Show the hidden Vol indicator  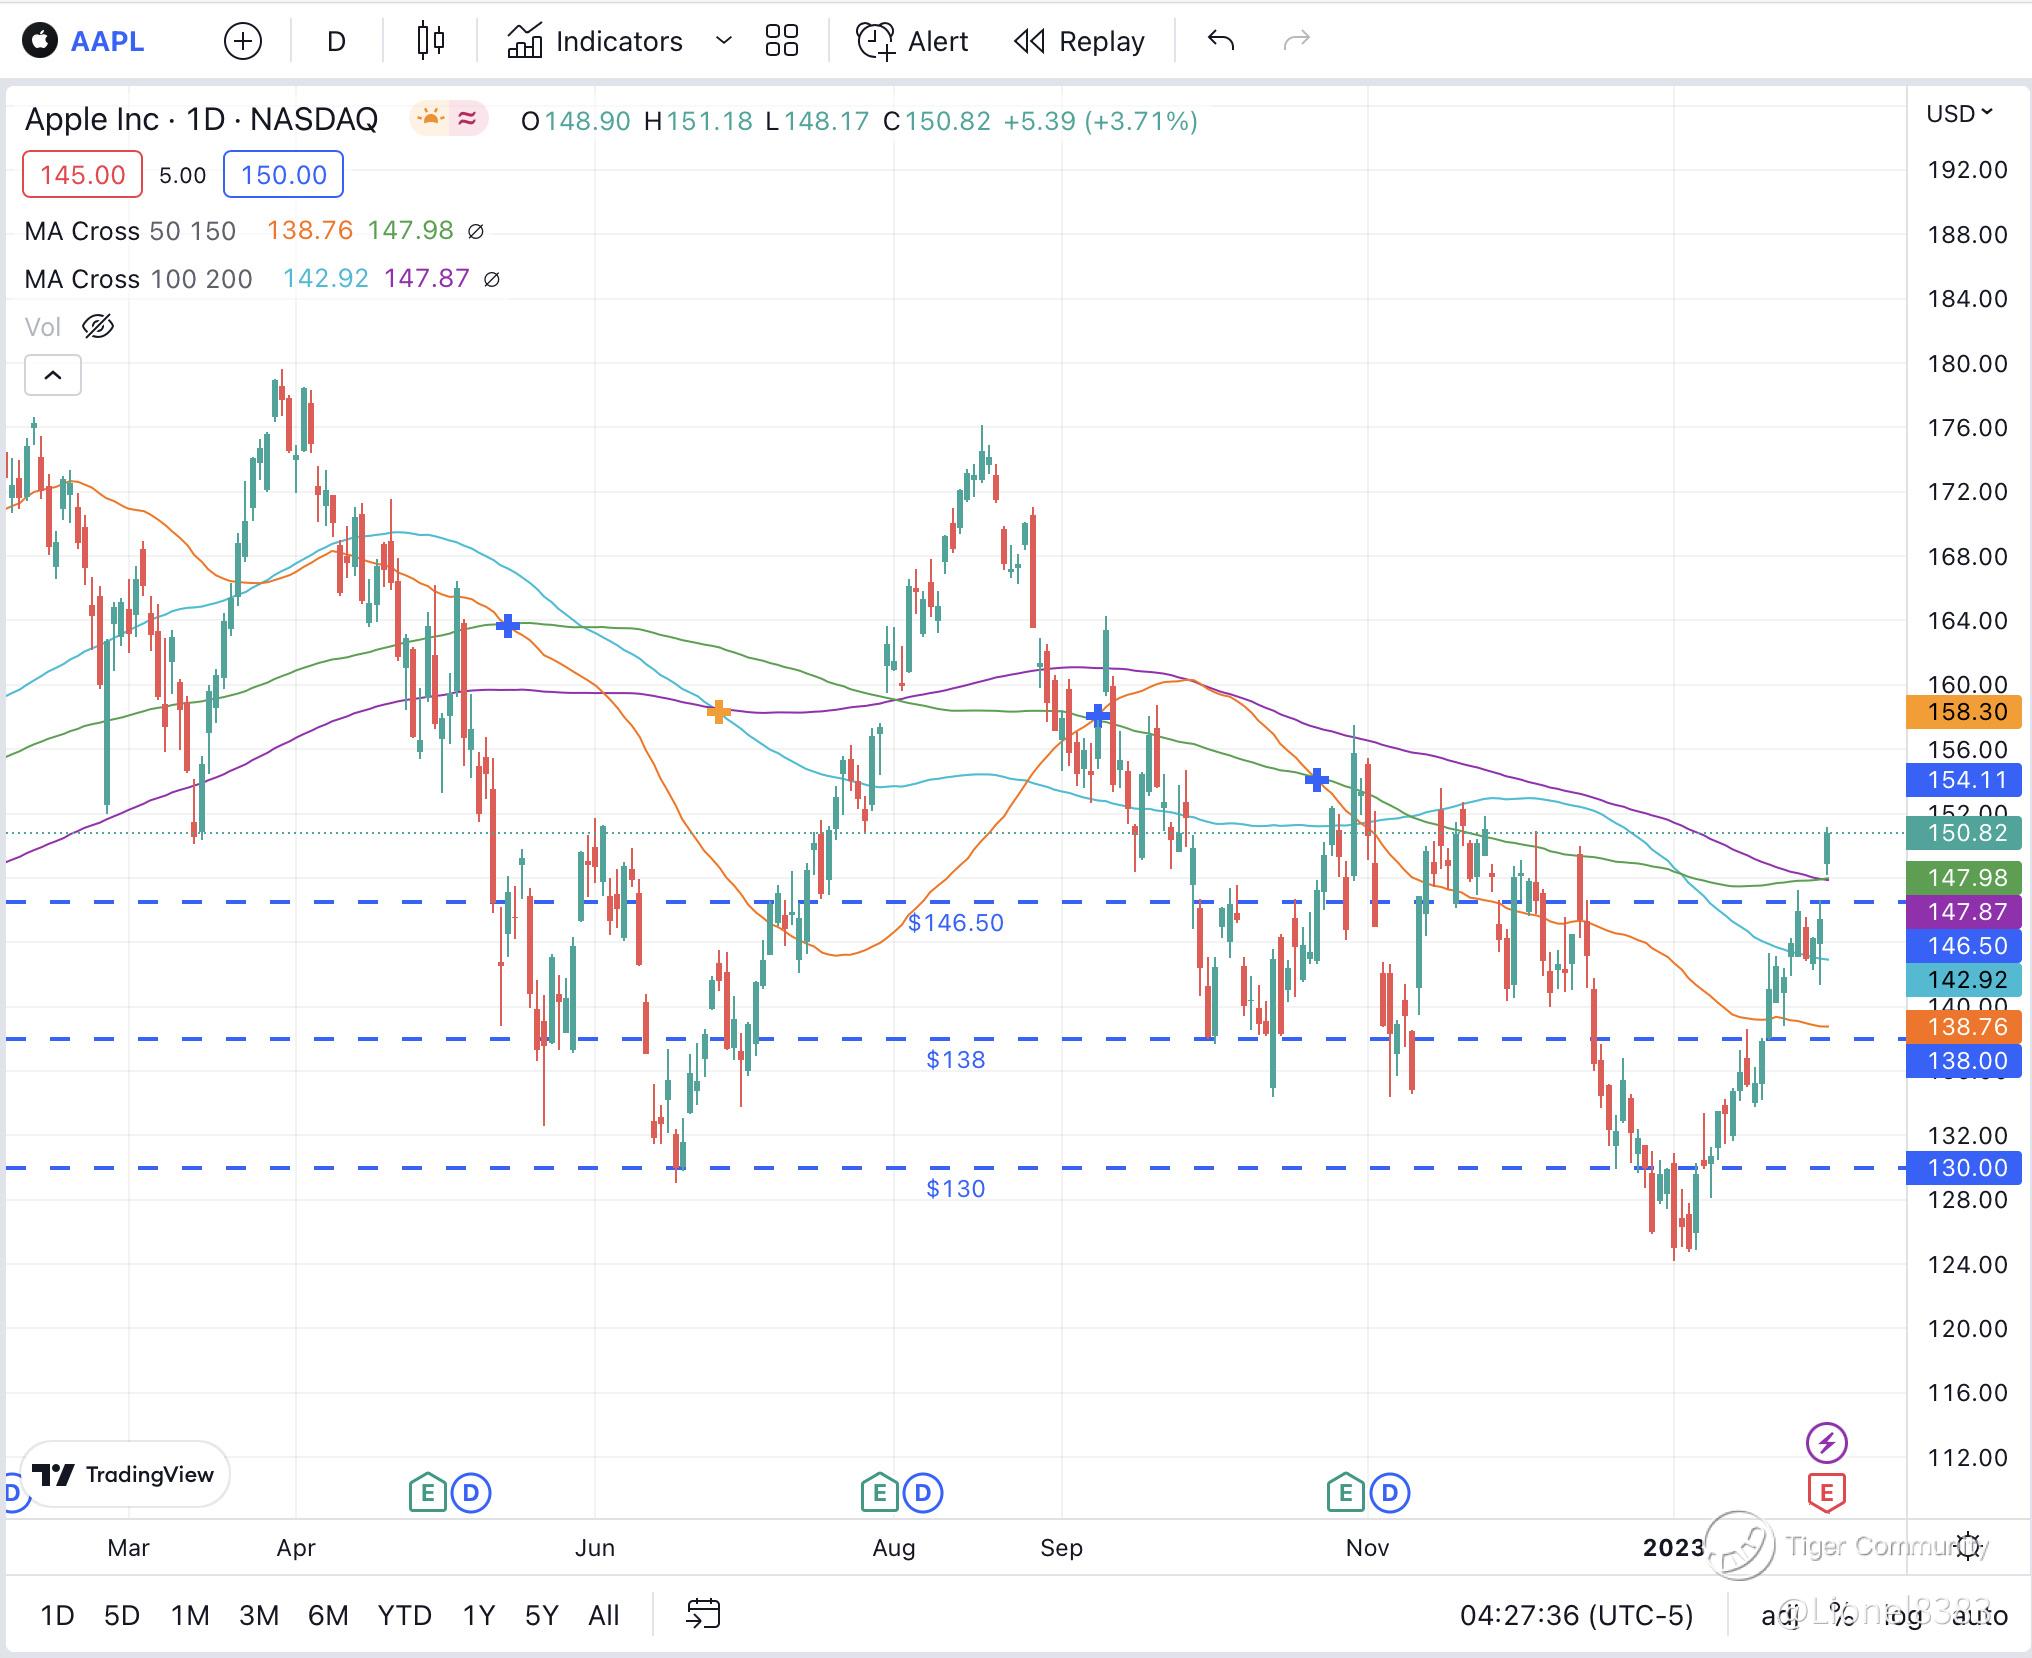coord(98,327)
